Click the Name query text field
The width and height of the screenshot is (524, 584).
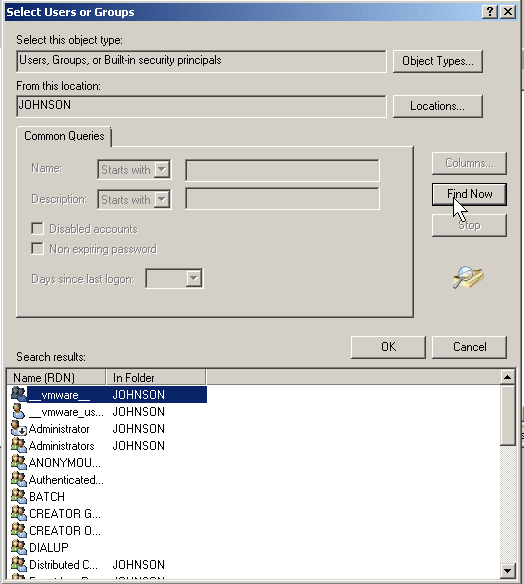(x=282, y=170)
